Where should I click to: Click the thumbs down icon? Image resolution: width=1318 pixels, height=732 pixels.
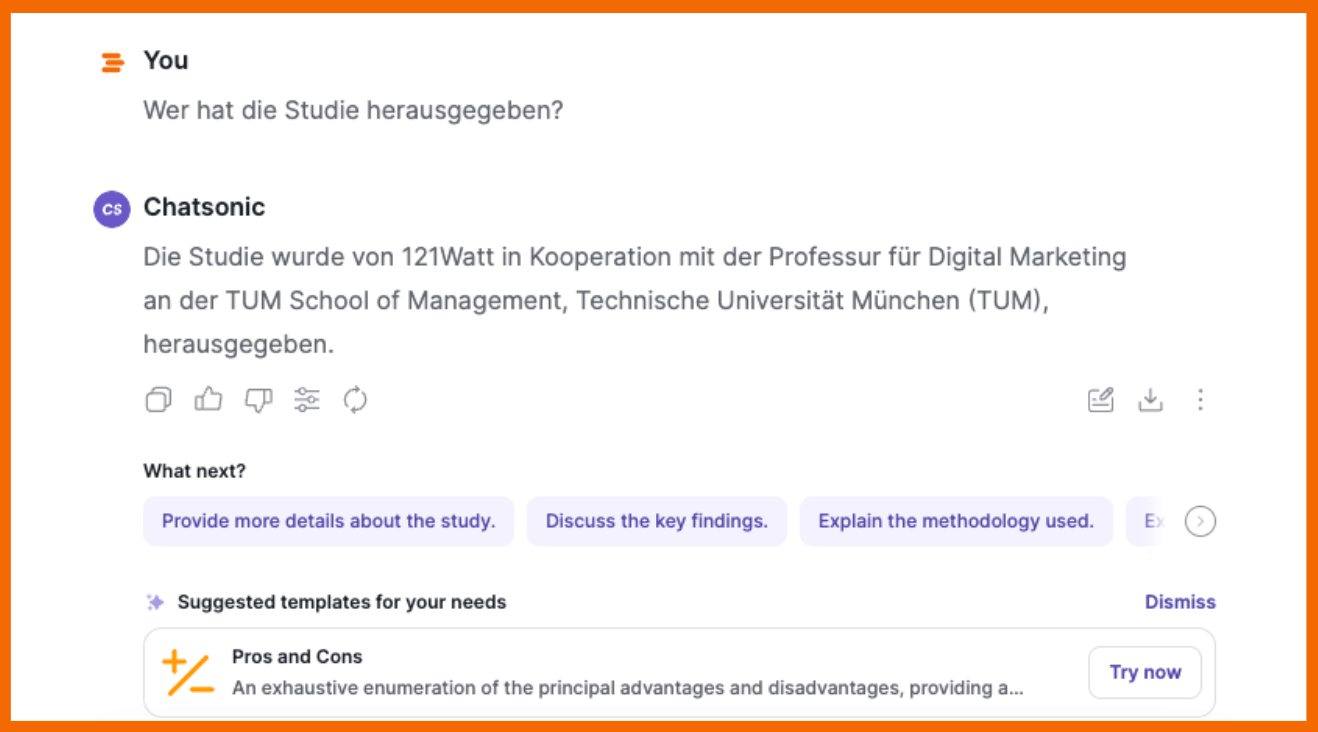pyautogui.click(x=258, y=400)
